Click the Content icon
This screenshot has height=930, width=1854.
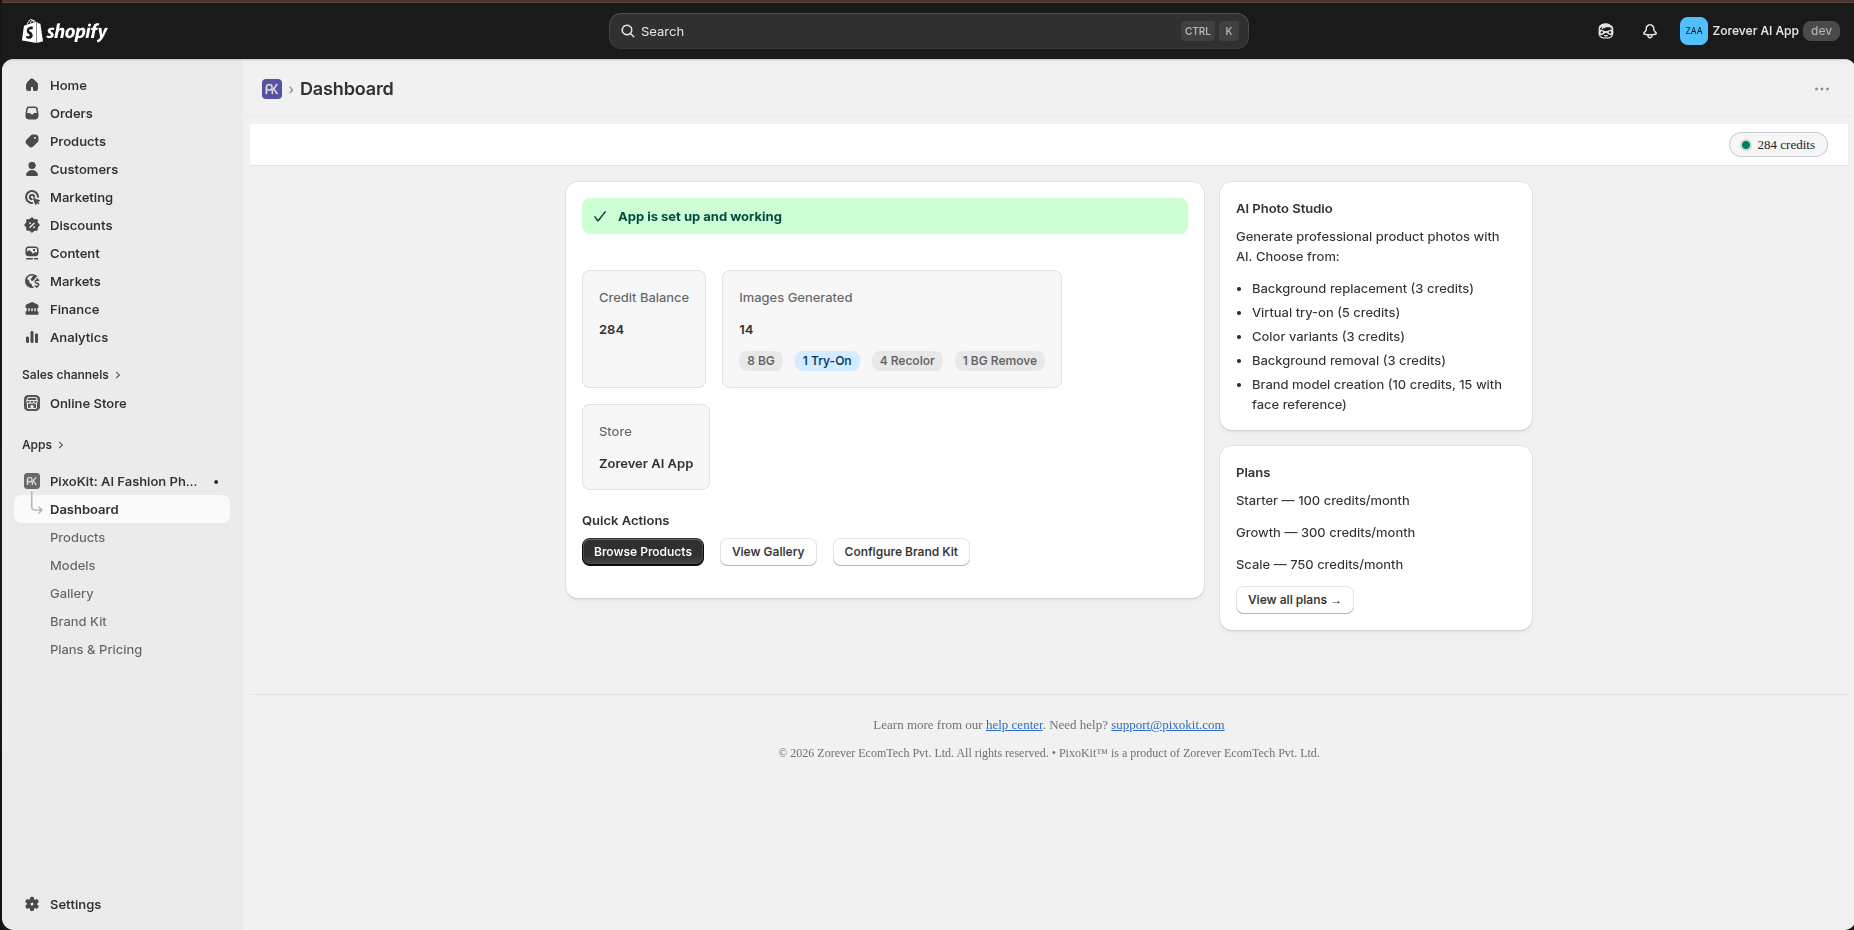tap(32, 253)
